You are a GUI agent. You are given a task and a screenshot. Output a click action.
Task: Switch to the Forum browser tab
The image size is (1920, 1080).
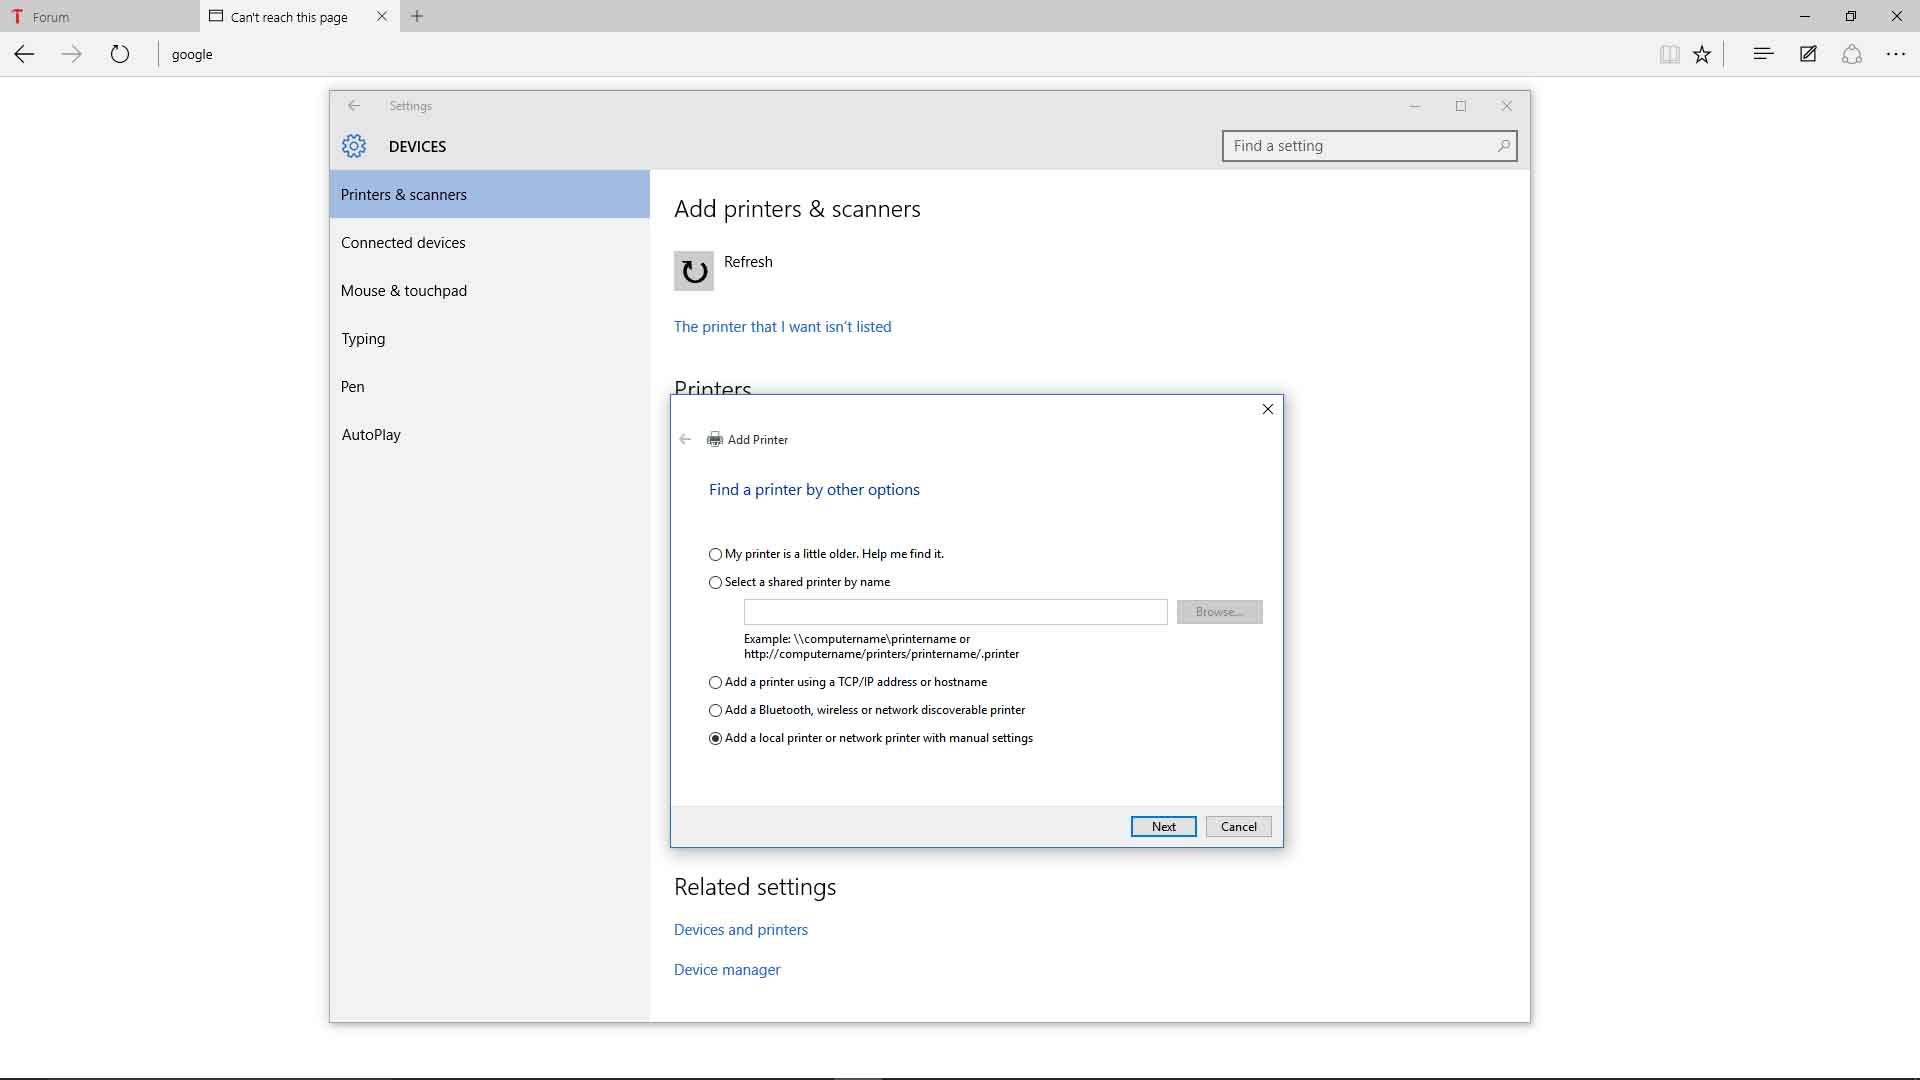(x=50, y=17)
